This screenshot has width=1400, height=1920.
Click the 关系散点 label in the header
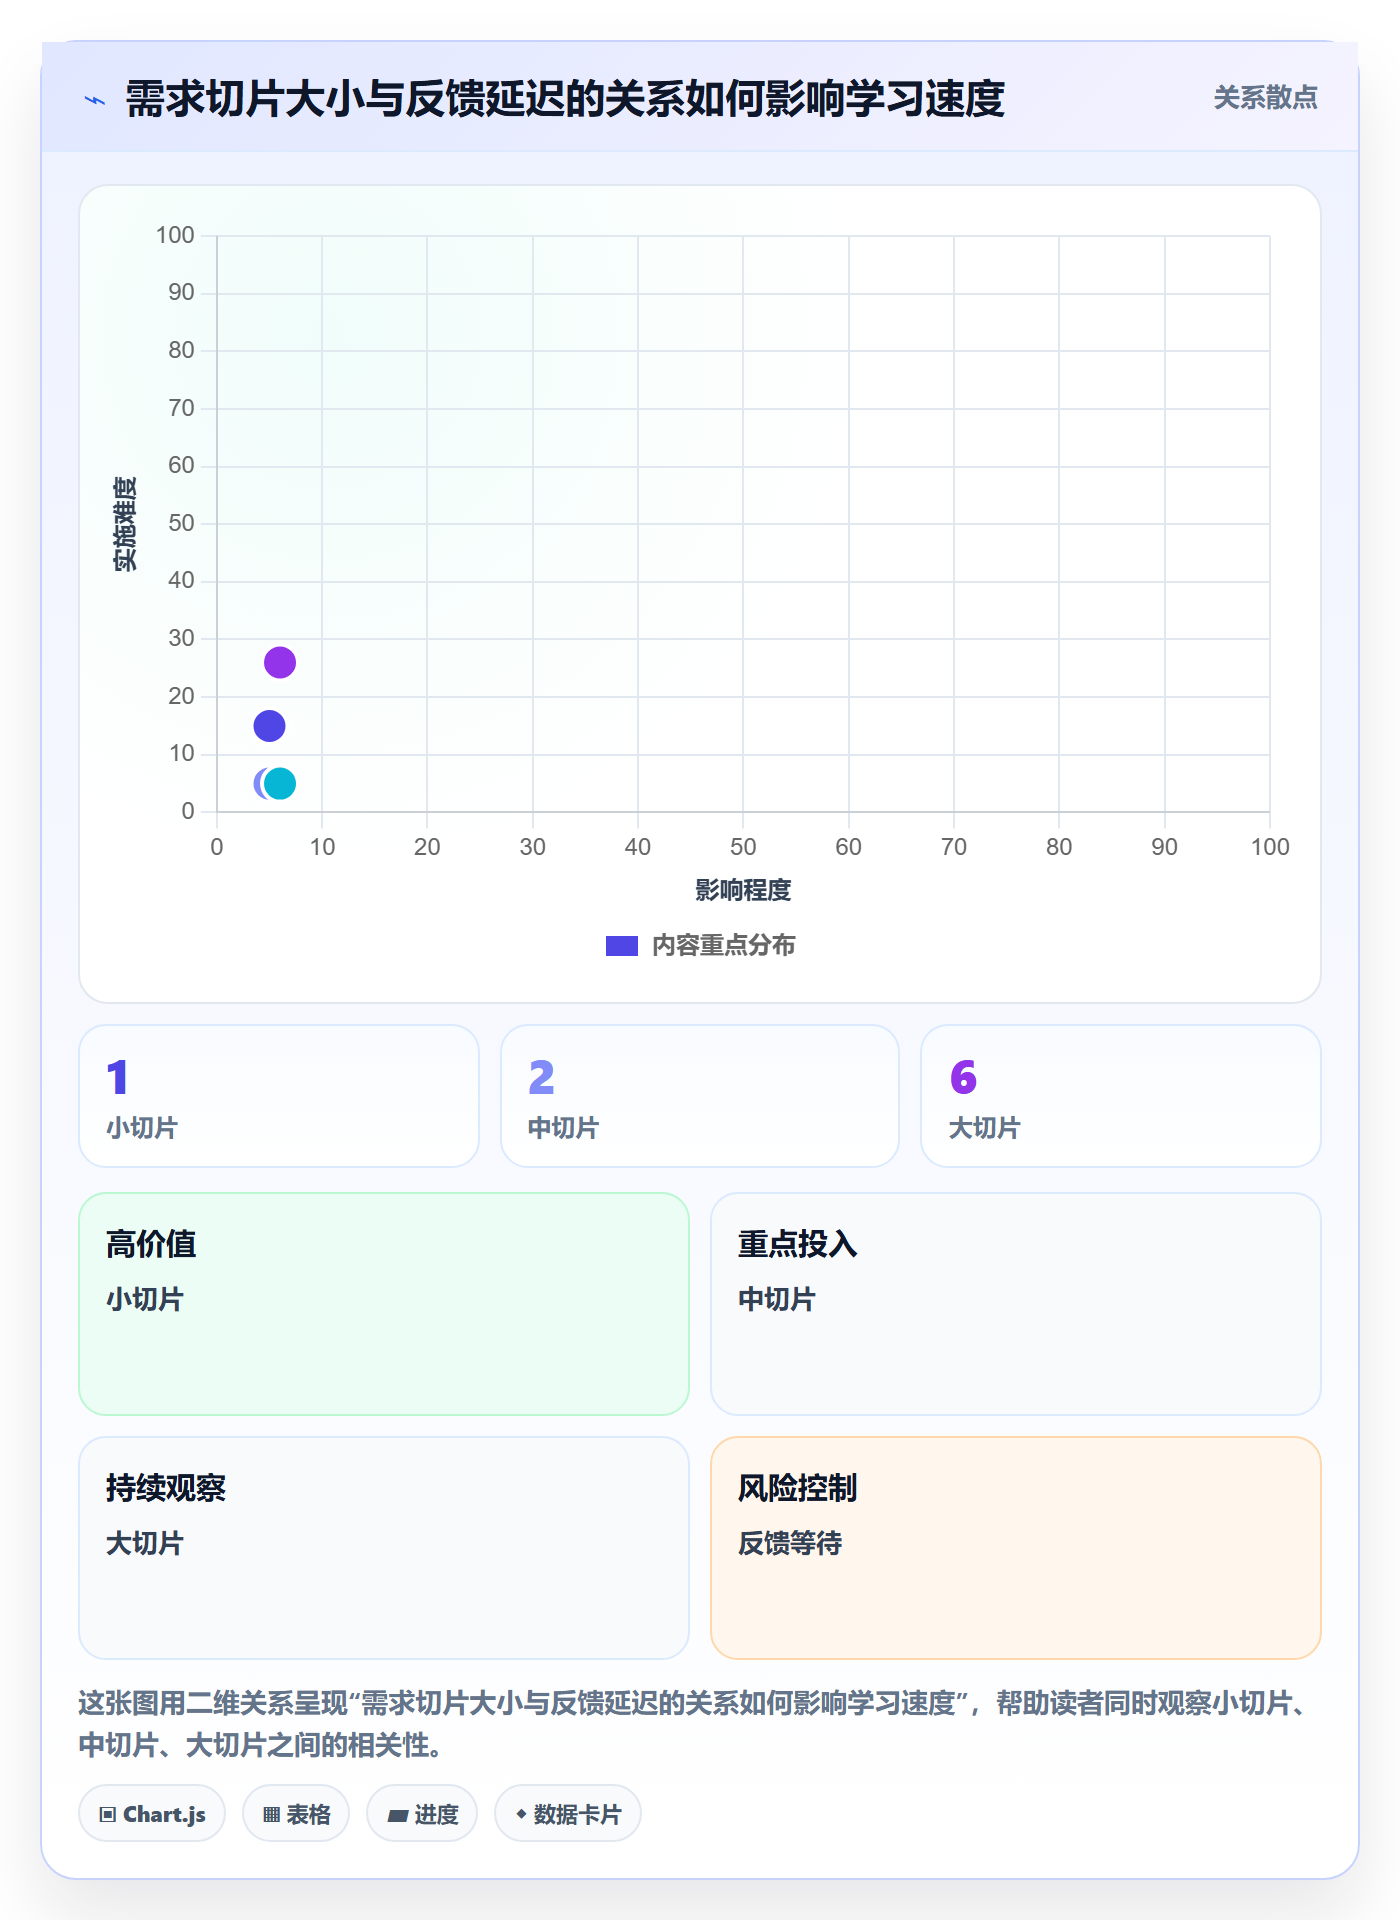1265,98
